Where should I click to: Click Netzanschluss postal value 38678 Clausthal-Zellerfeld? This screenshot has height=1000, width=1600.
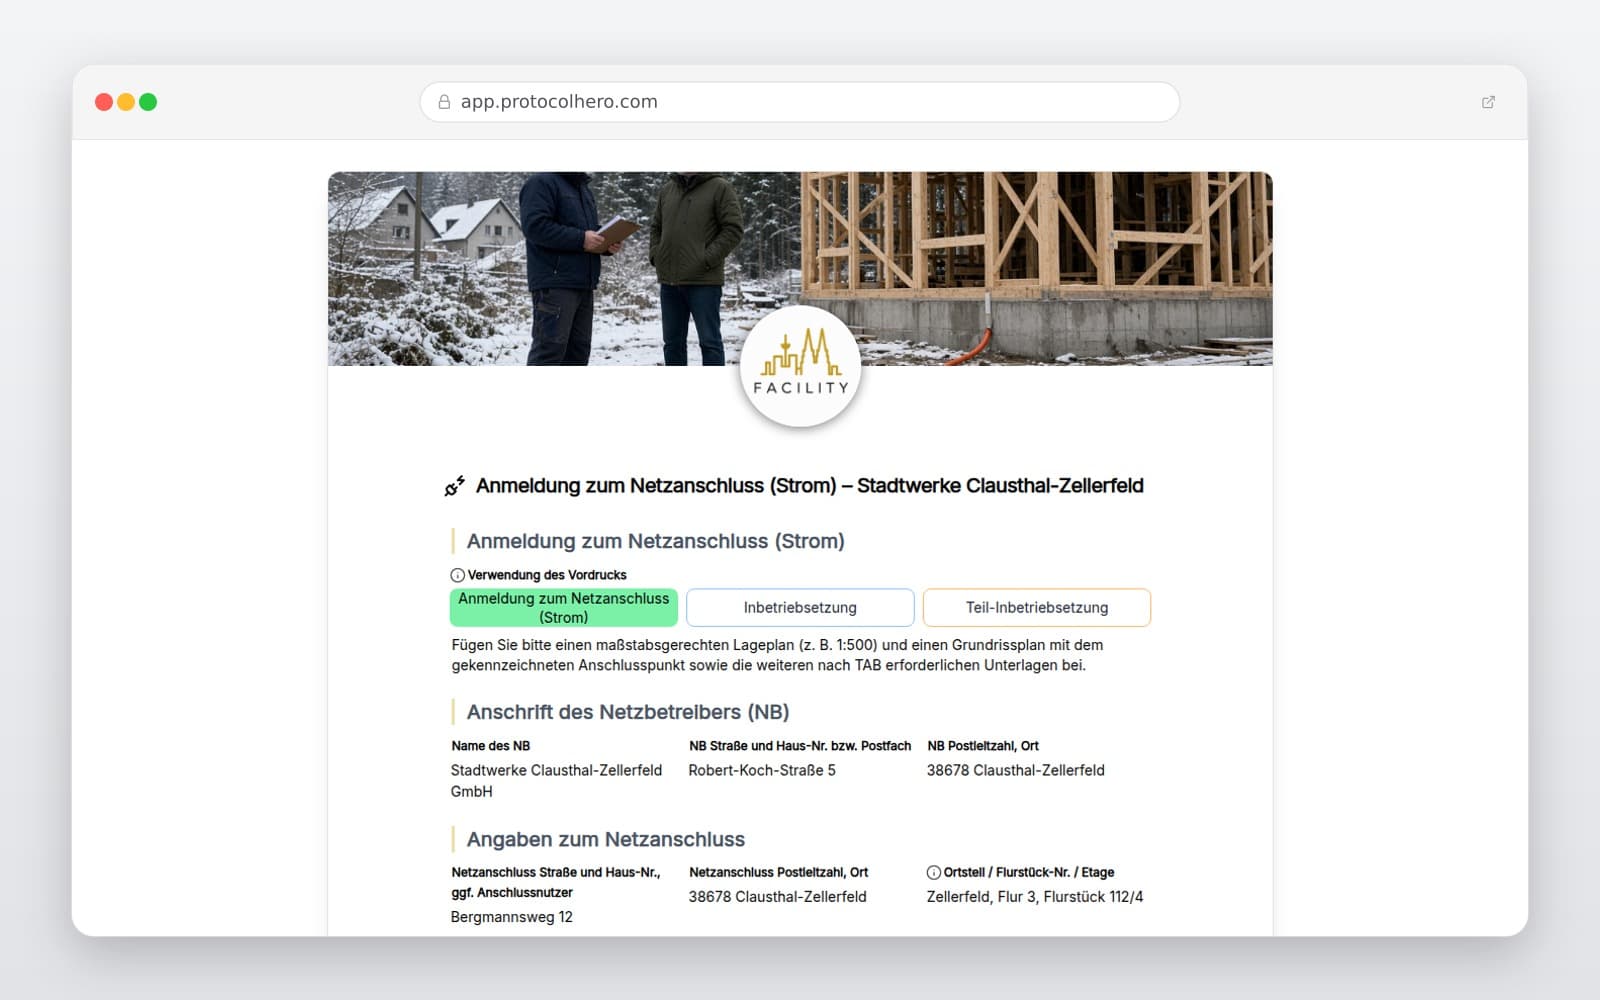(778, 897)
